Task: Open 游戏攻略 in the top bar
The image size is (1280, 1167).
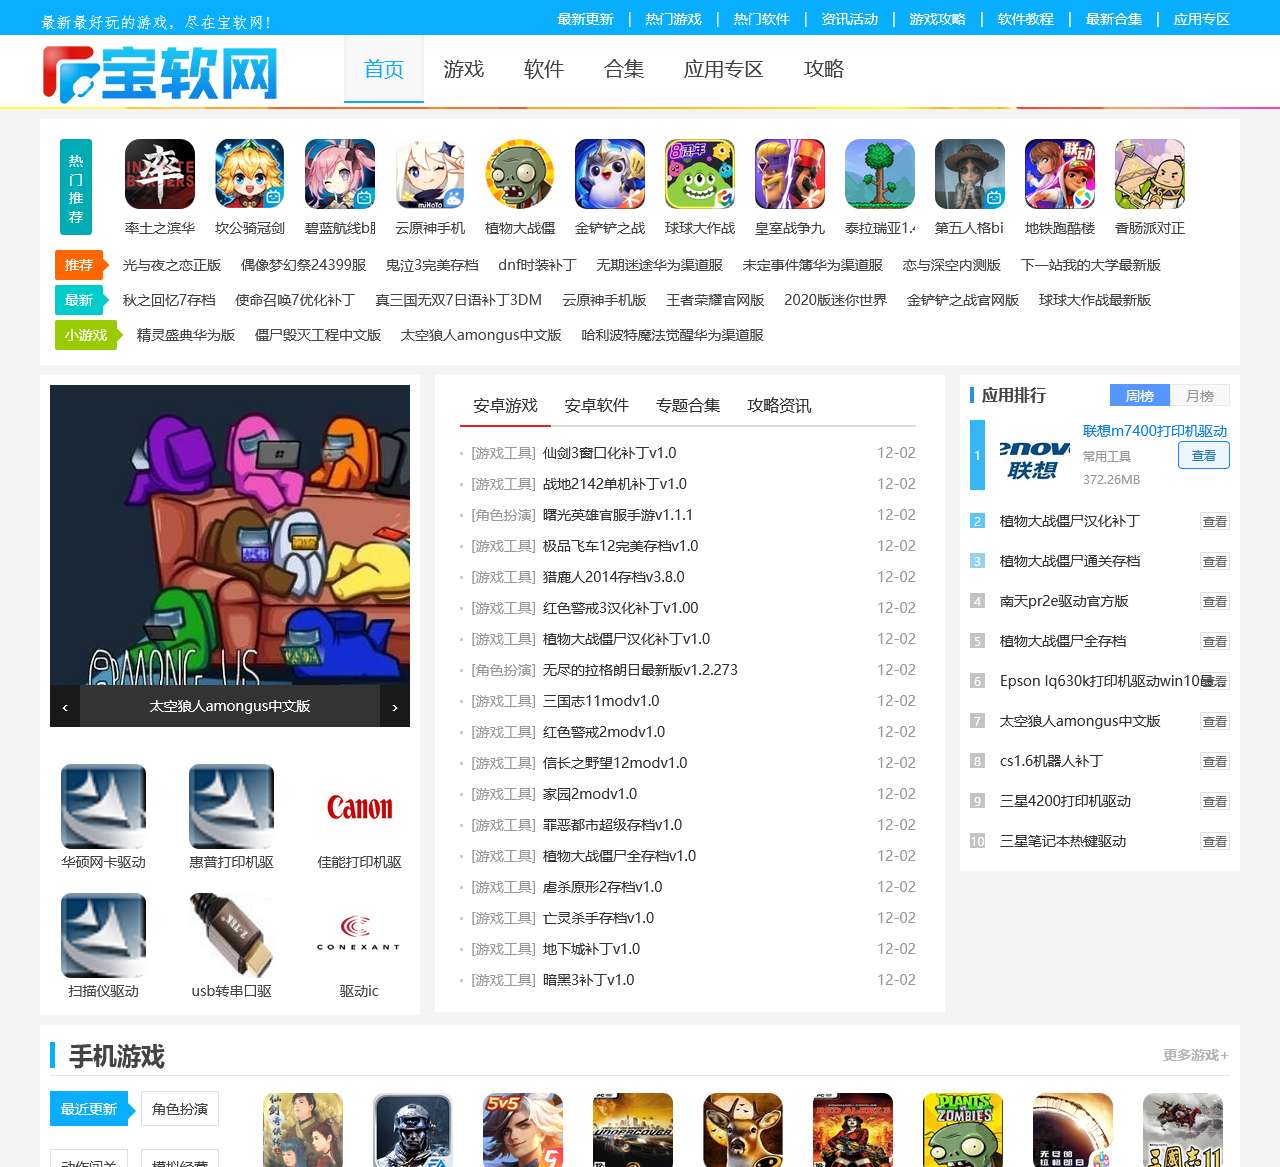Action: coord(937,19)
